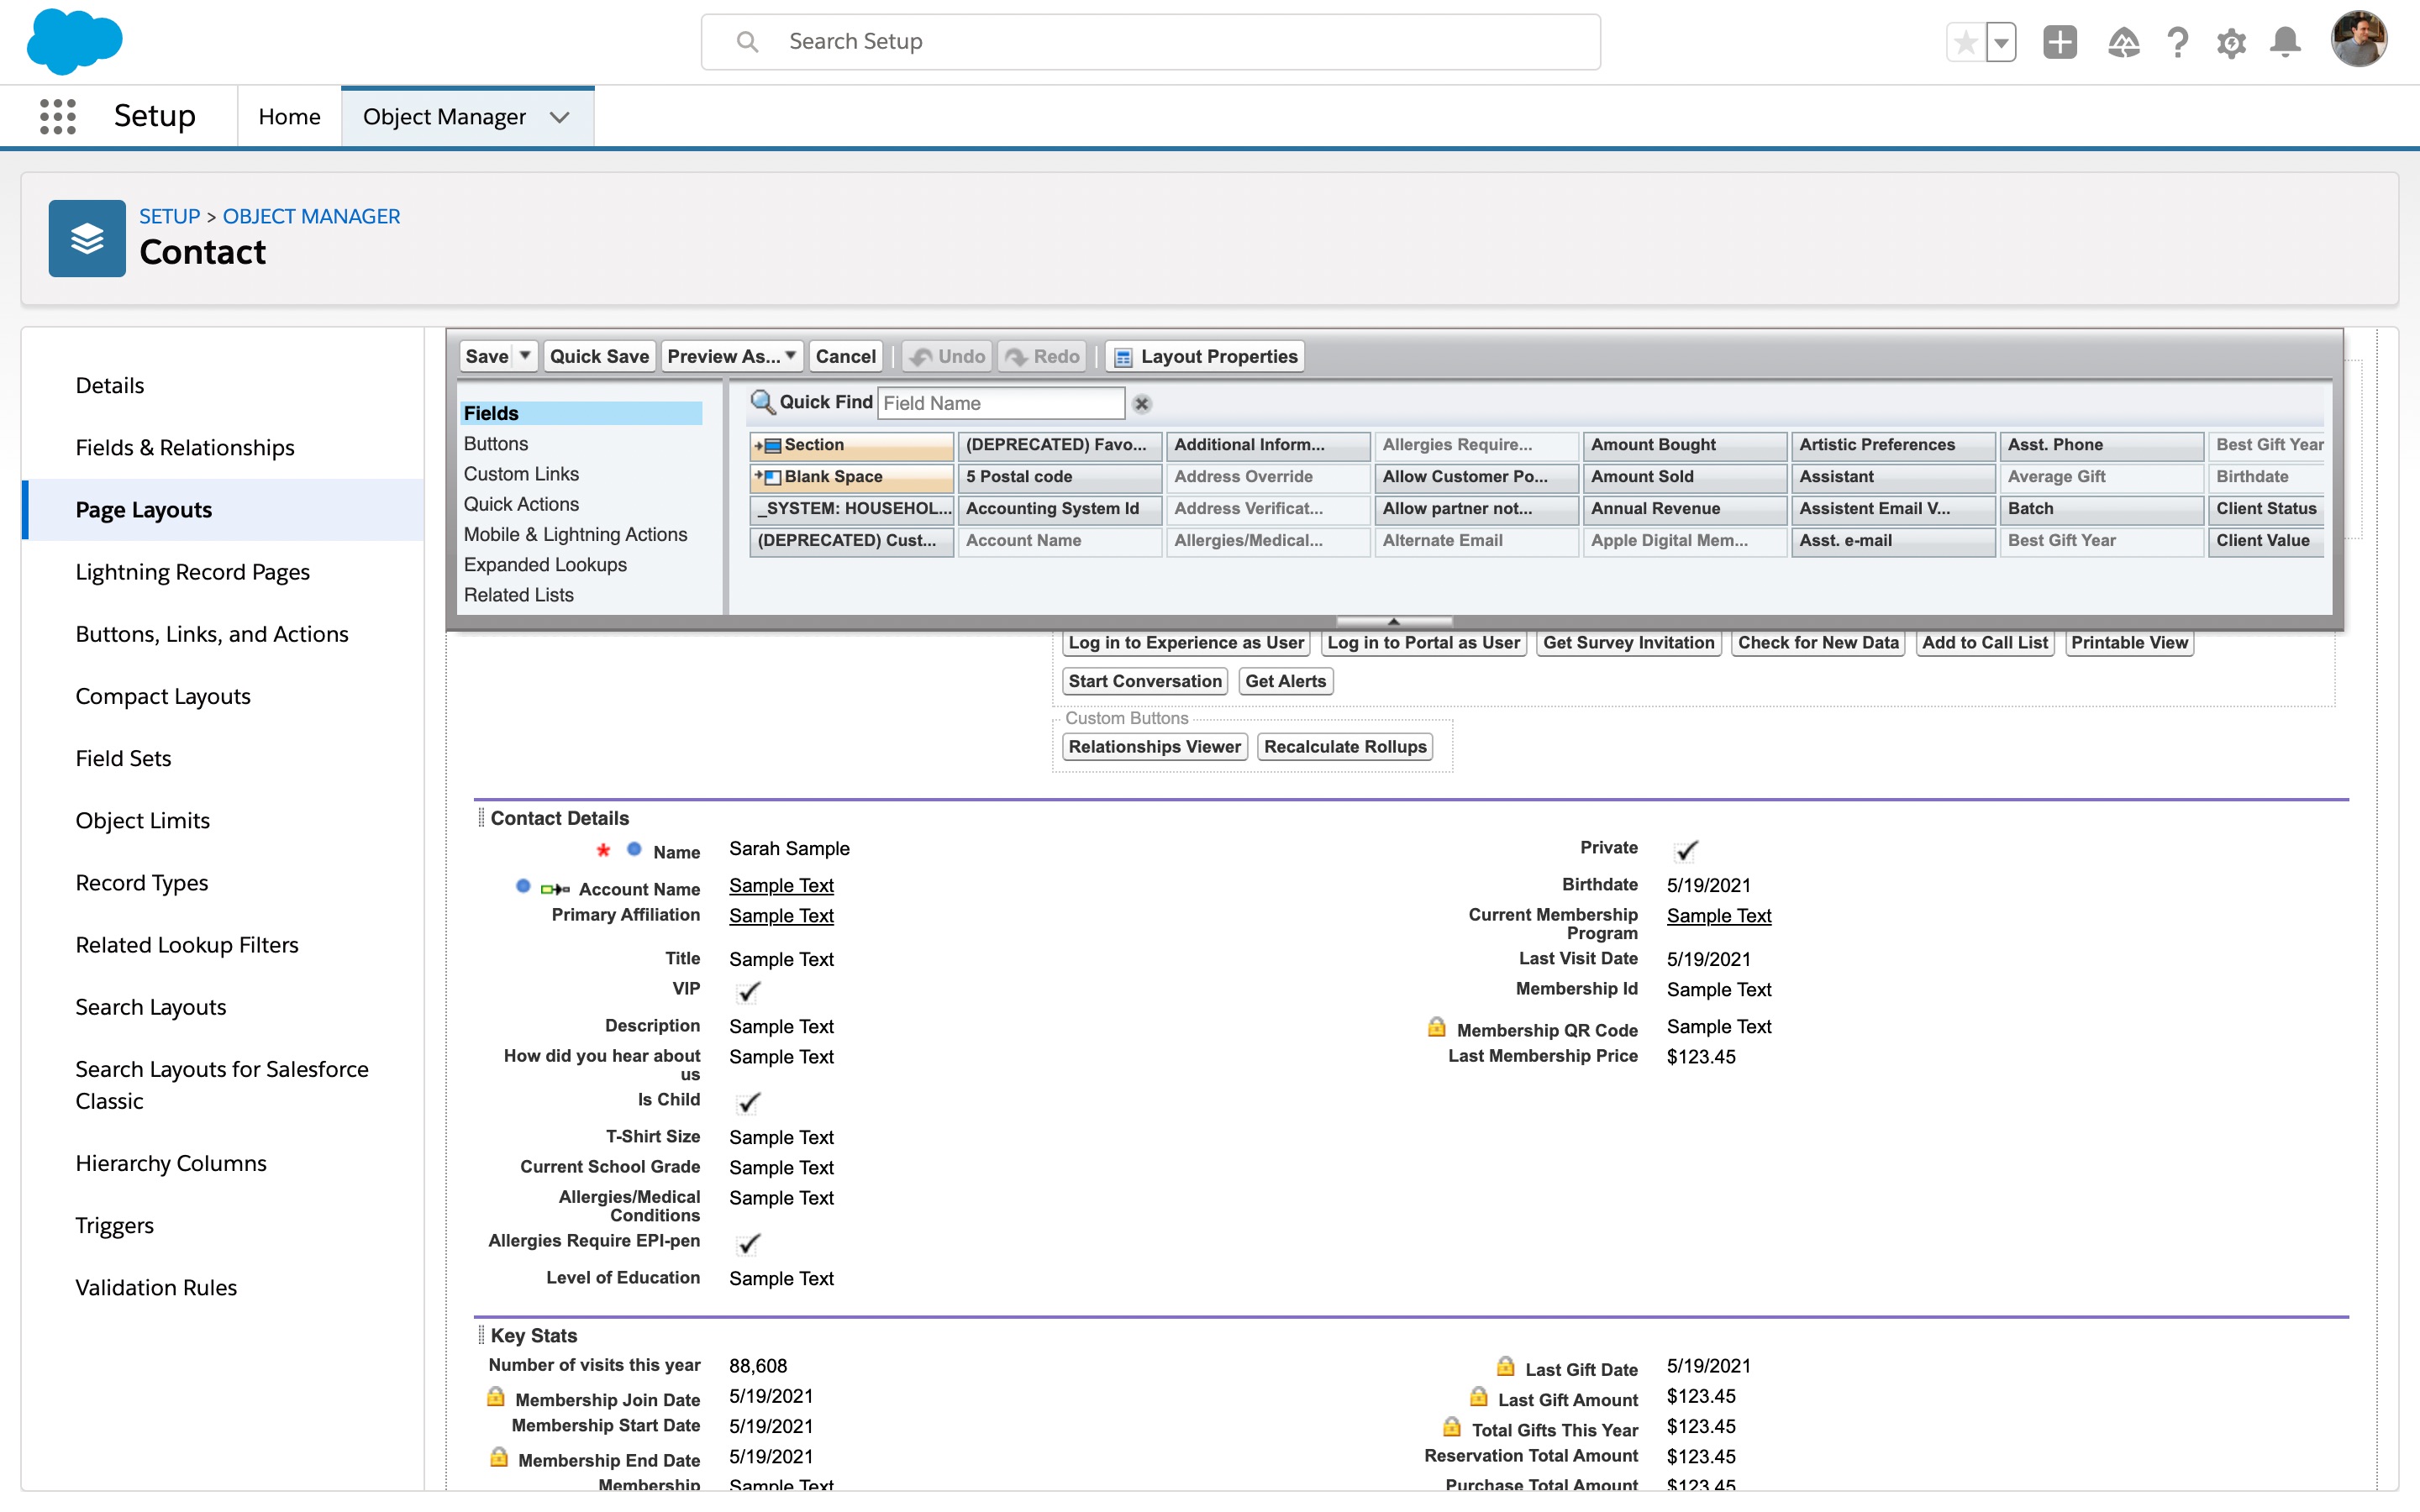Click the lock icon beside Membership Join Date

(496, 1397)
